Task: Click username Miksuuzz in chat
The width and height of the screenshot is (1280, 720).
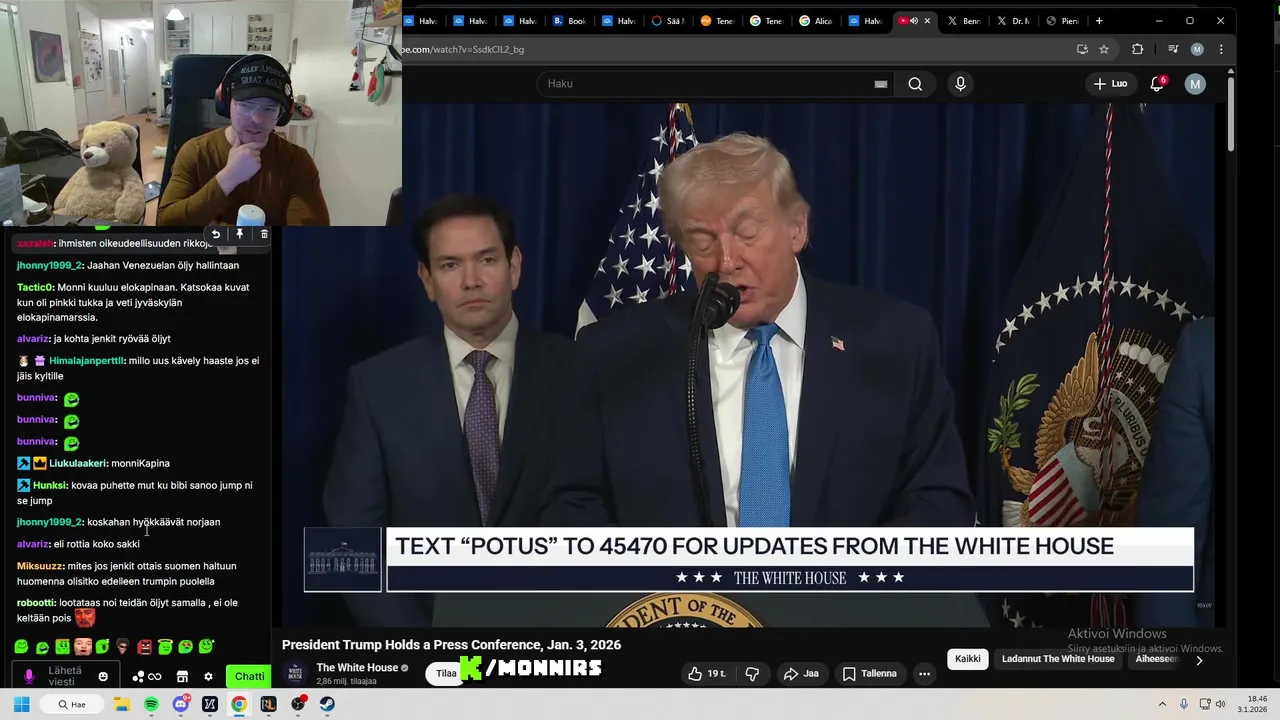Action: point(39,566)
